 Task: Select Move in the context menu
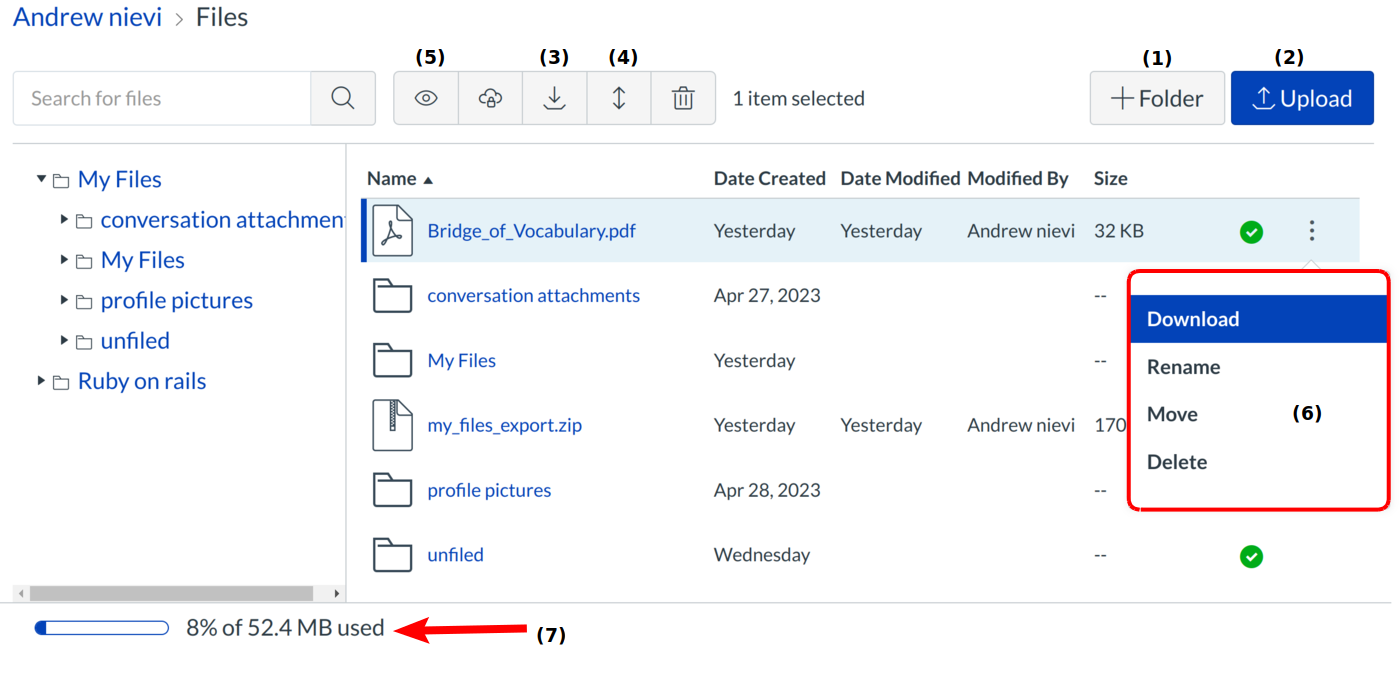tap(1172, 414)
